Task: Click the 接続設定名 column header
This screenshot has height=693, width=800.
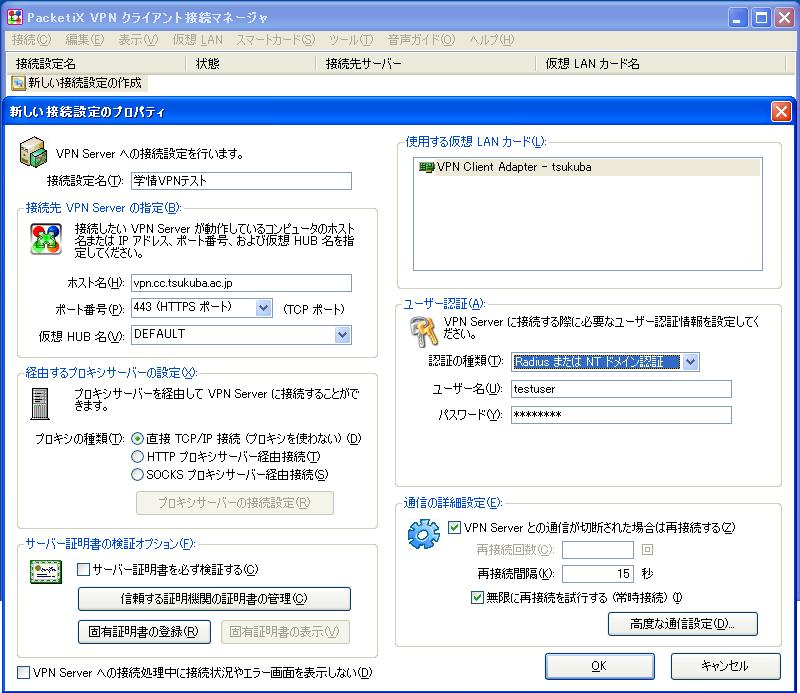Action: coord(97,64)
